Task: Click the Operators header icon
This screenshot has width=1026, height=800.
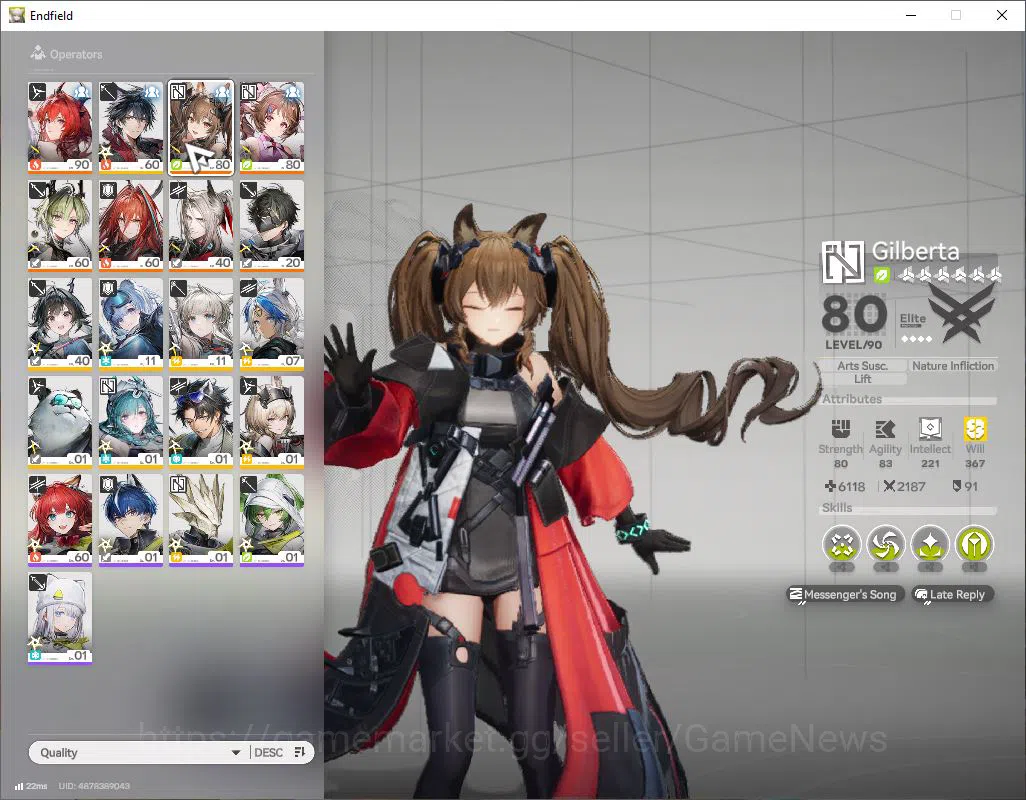Action: [x=38, y=53]
